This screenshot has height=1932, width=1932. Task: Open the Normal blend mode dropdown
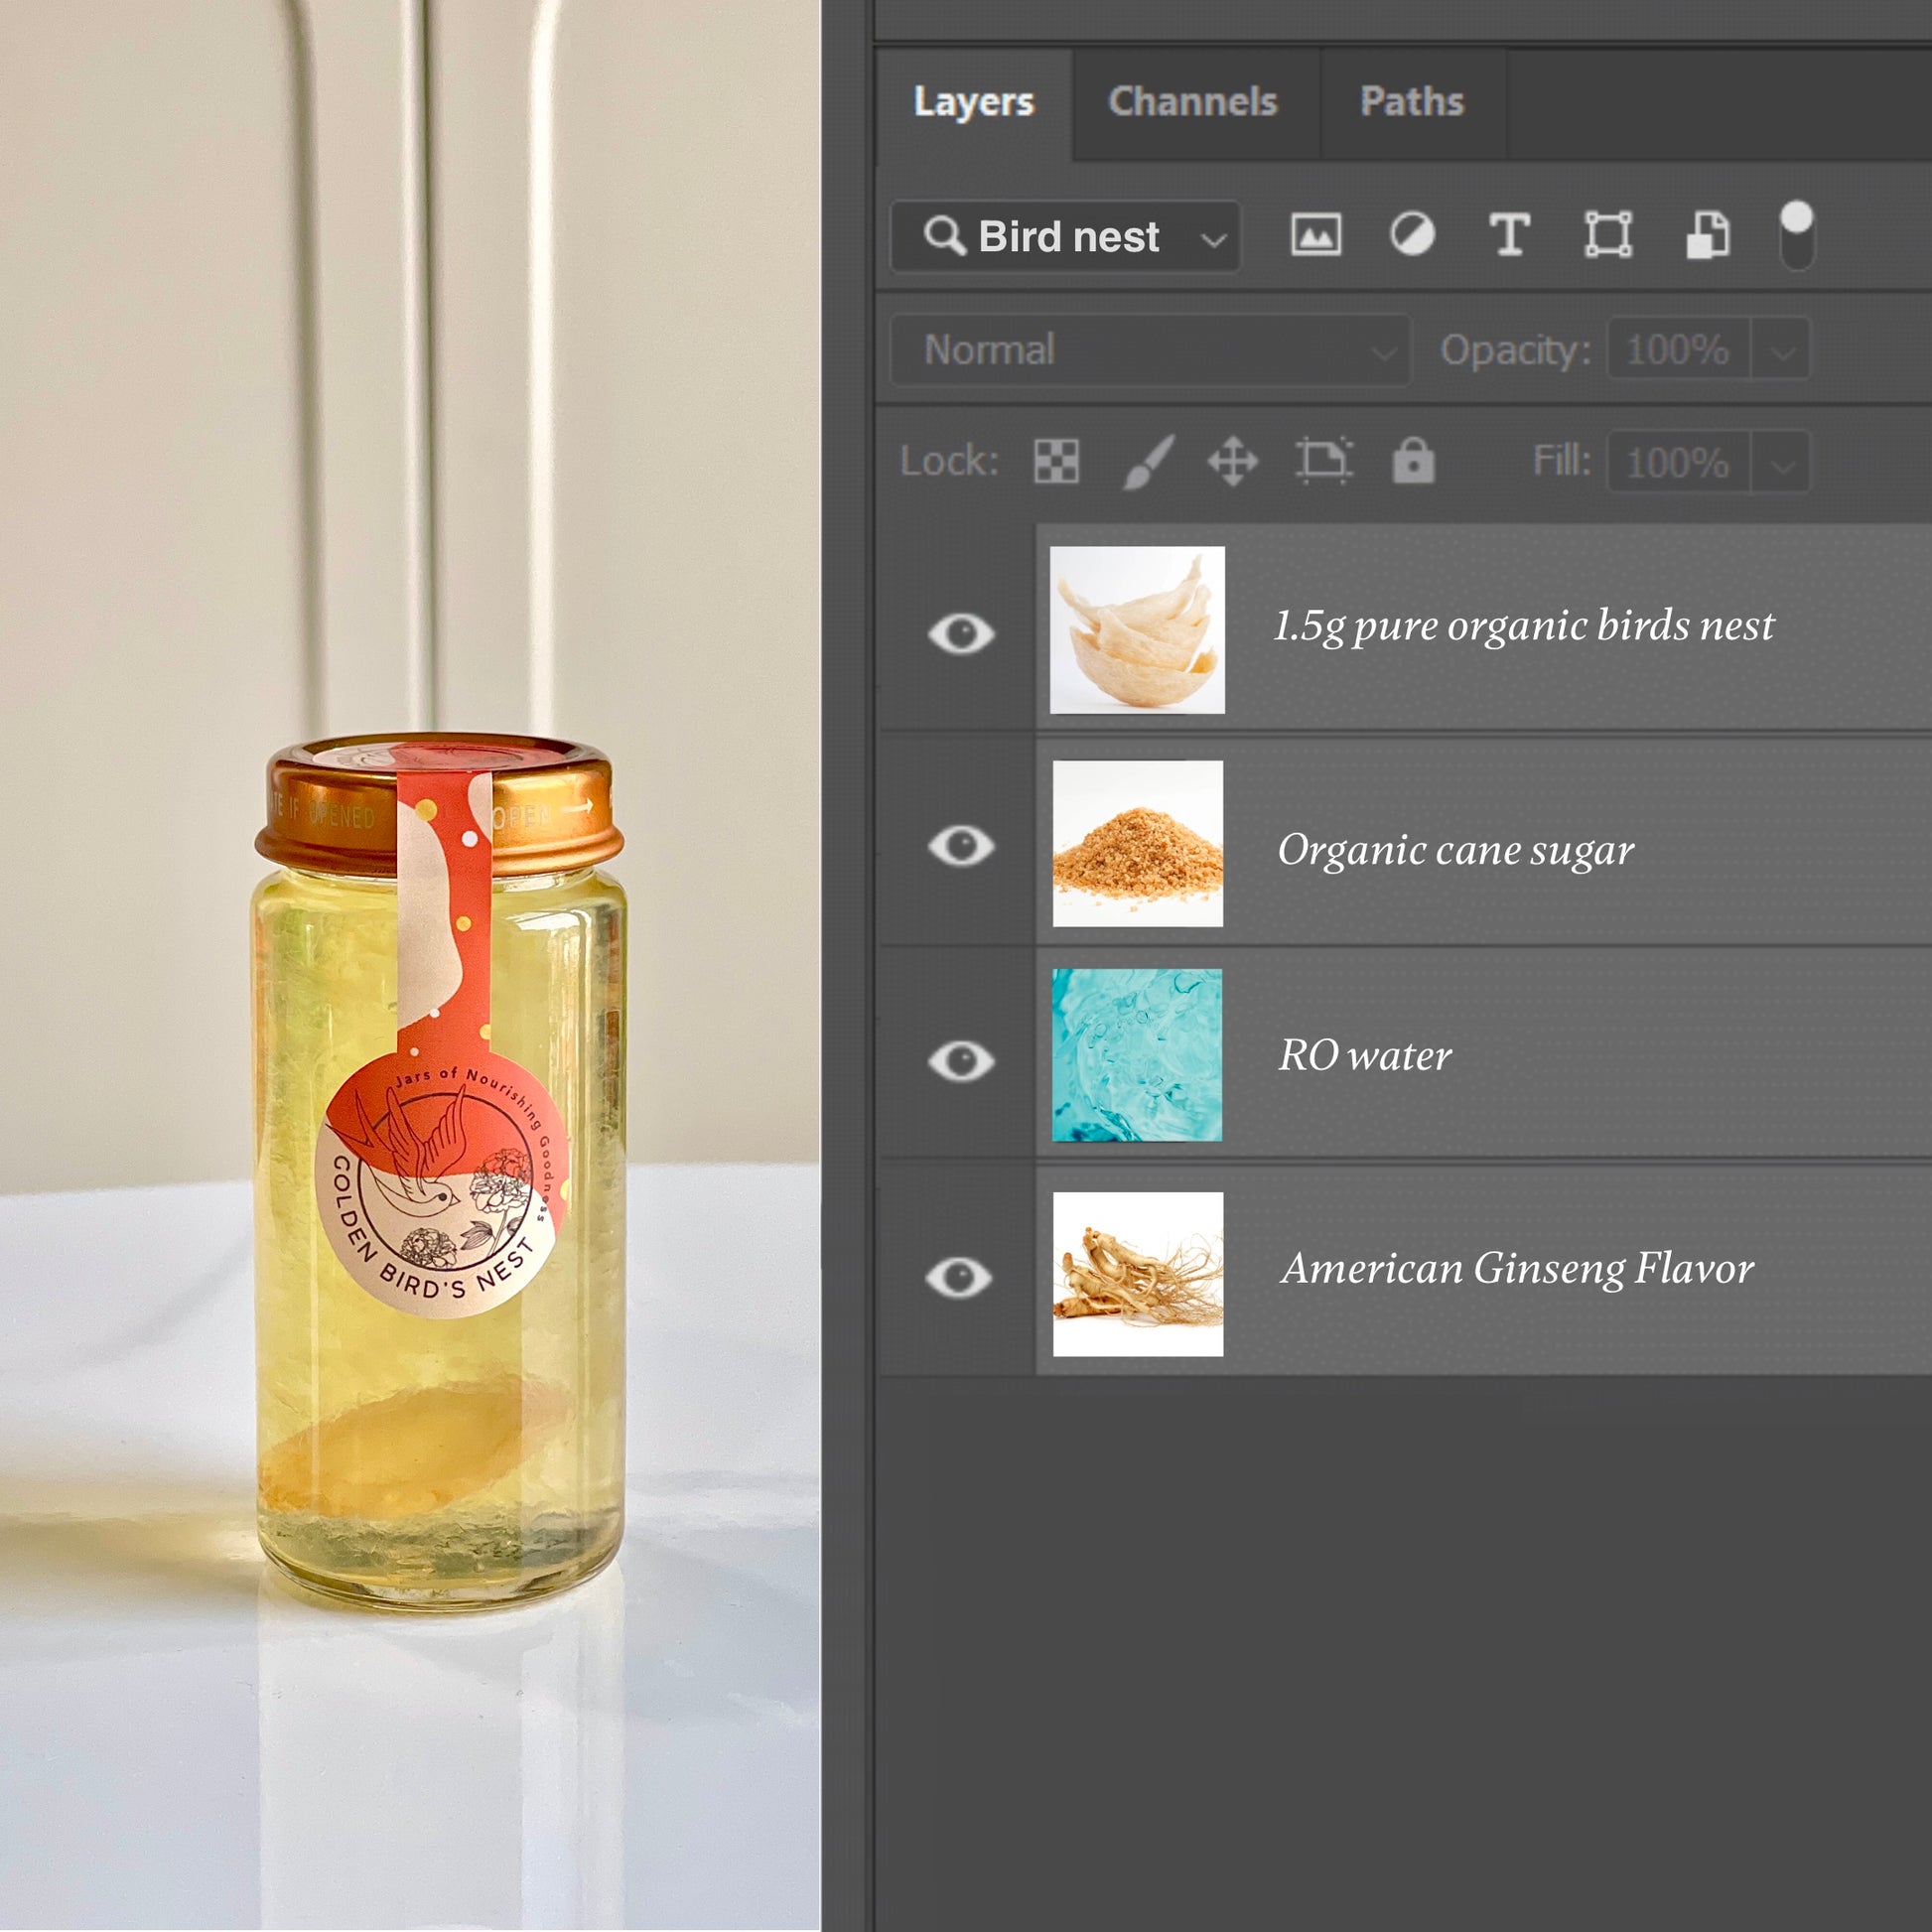point(1150,350)
